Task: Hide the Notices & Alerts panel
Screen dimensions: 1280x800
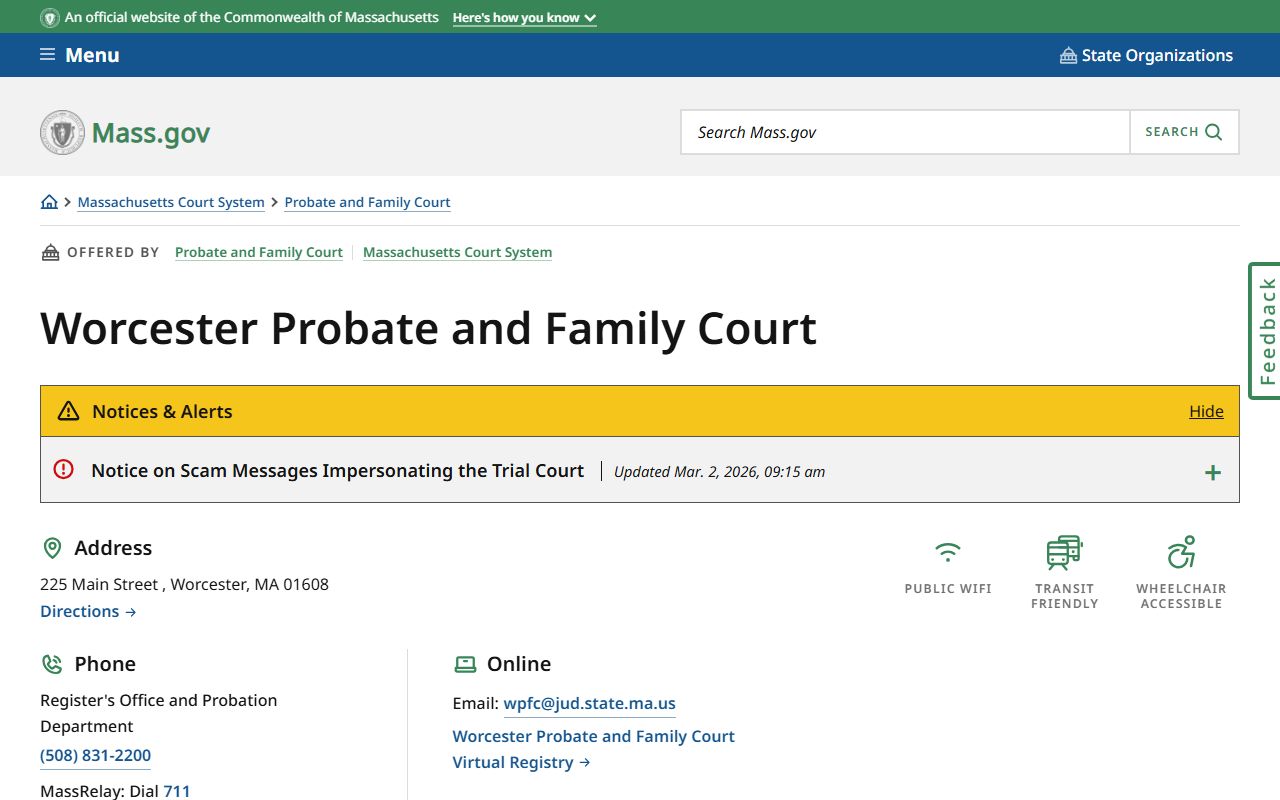Action: pos(1206,411)
